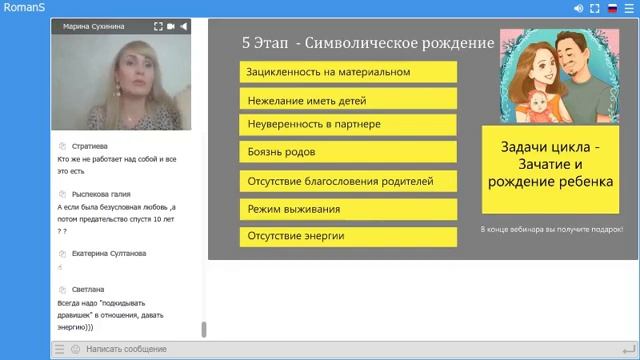
Task: Toggle the camera icon on the video panel
Action: coord(171,27)
